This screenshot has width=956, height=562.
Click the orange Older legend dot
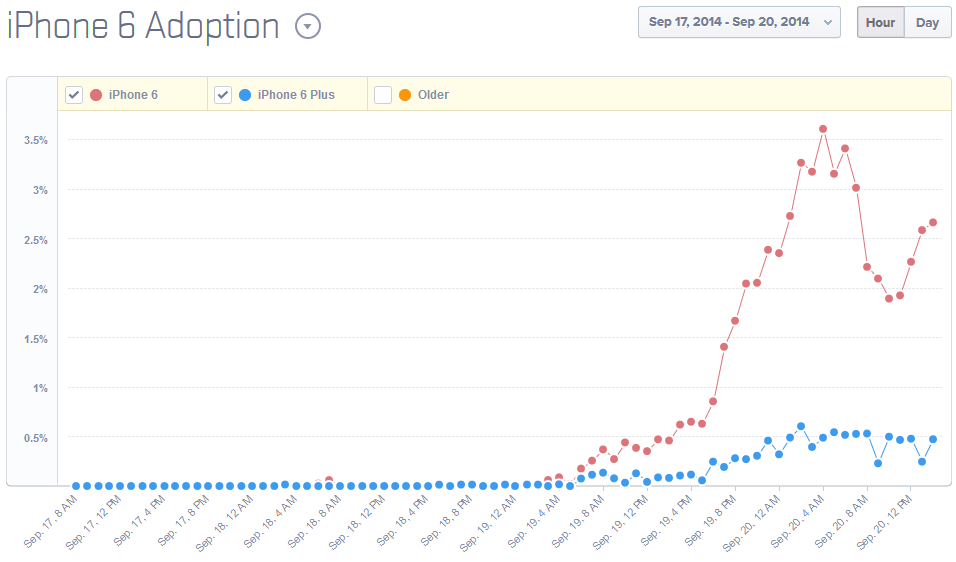click(405, 95)
